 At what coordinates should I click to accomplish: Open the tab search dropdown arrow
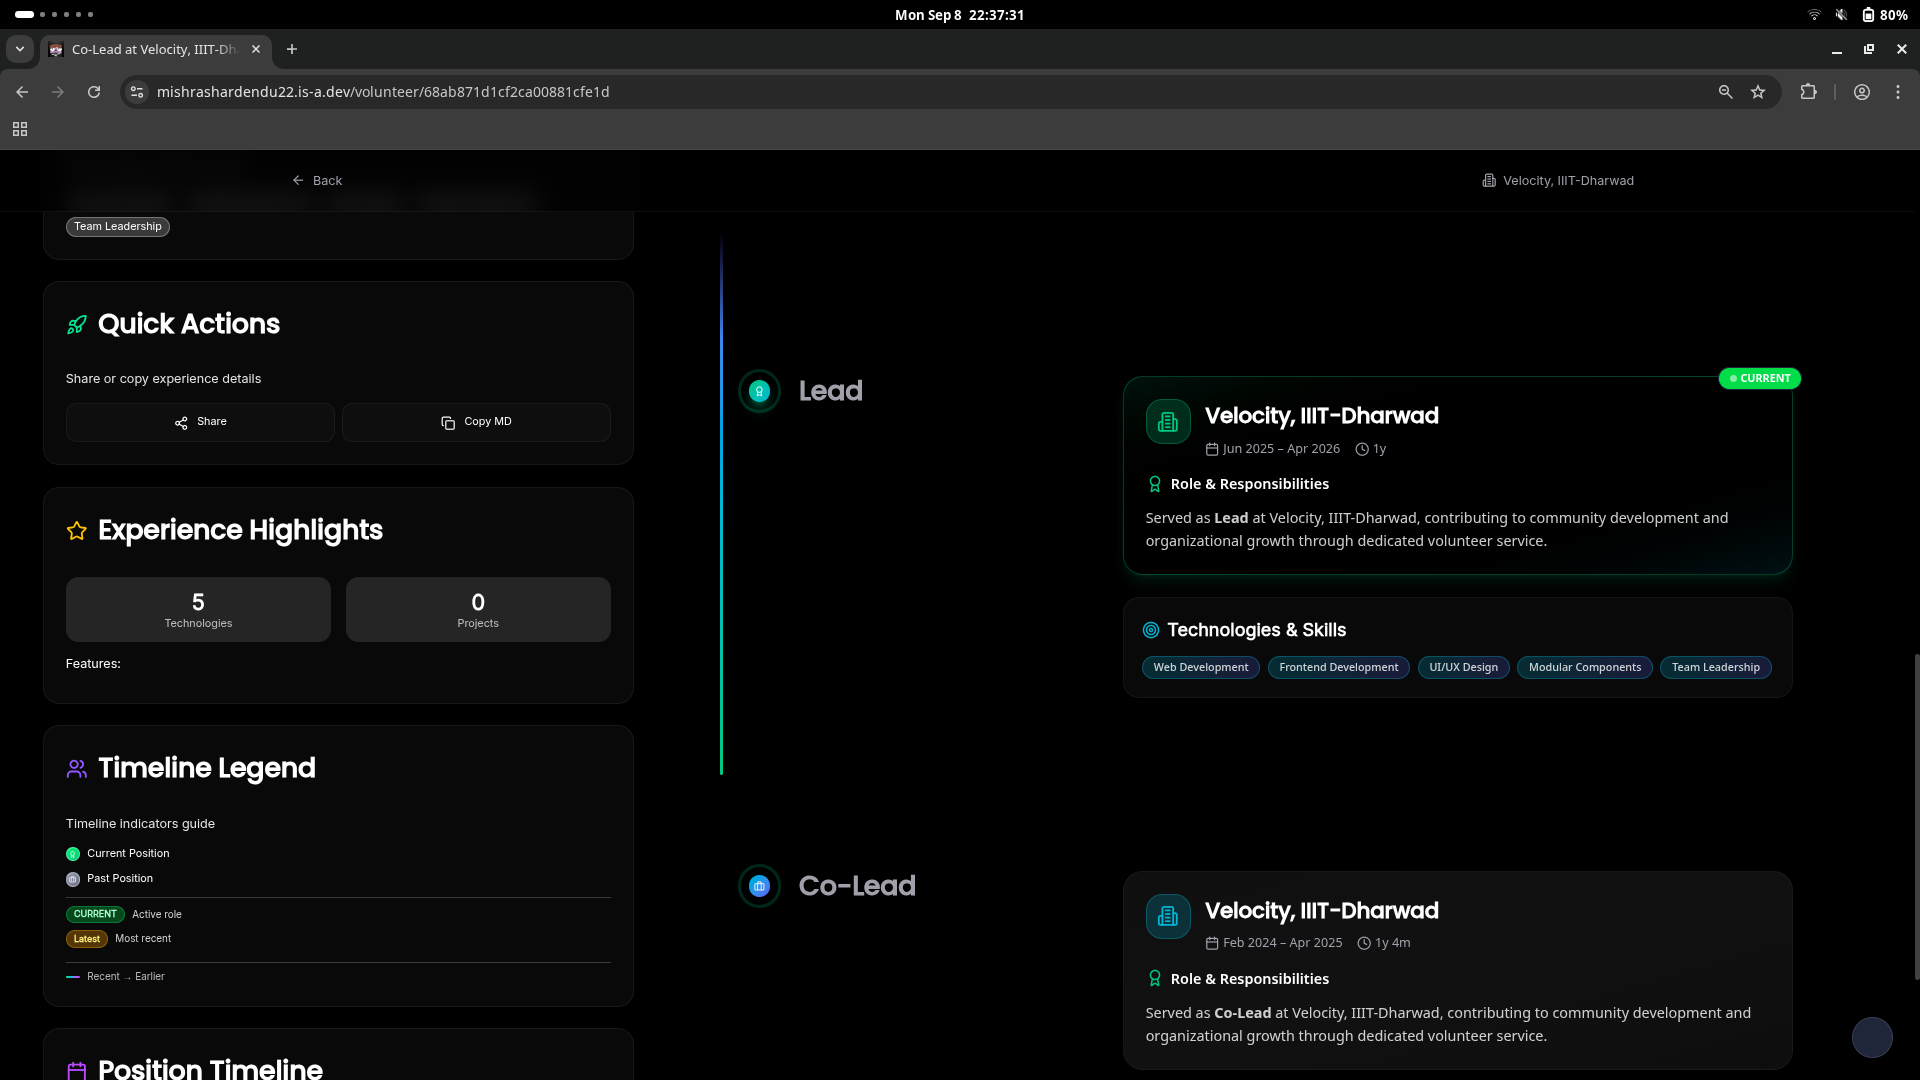pyautogui.click(x=19, y=49)
